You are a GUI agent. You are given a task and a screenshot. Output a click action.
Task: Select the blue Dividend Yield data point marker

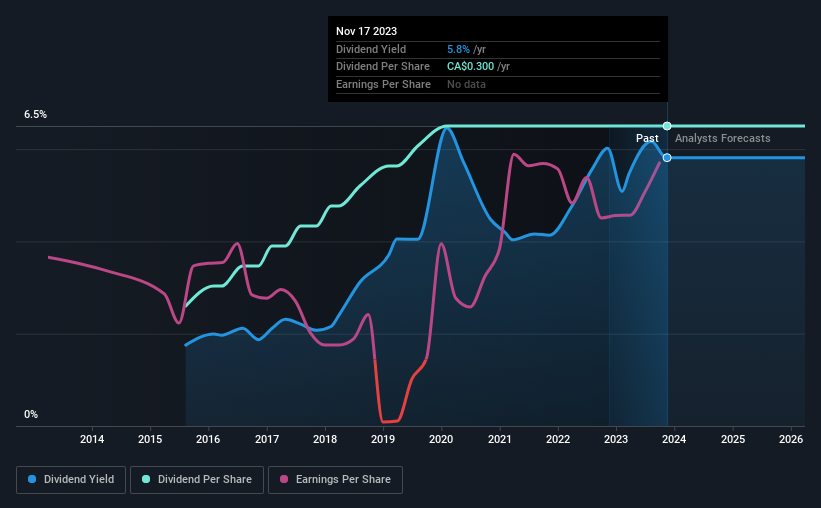pos(667,158)
